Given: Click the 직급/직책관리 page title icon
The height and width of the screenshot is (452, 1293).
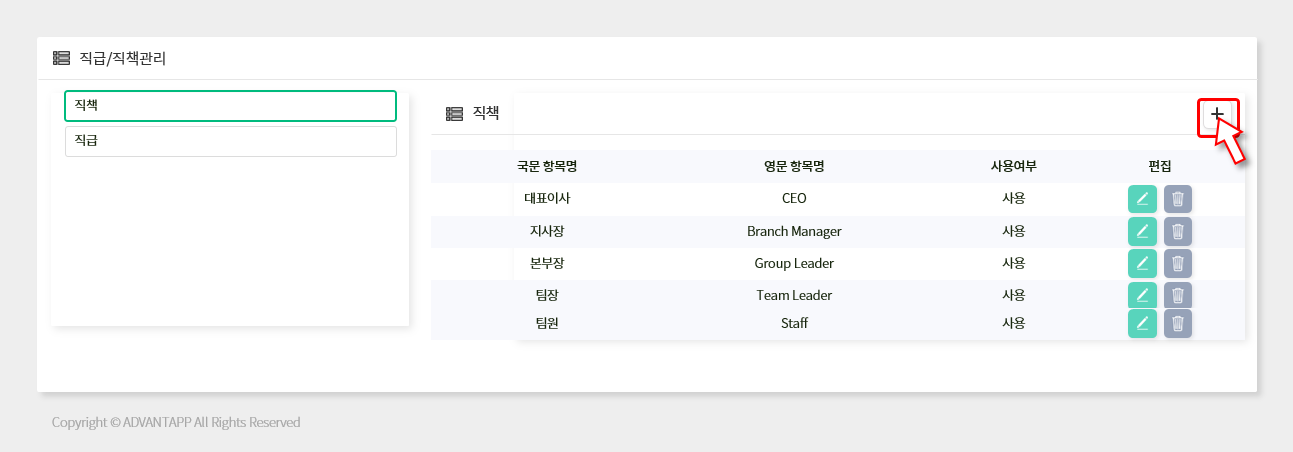Looking at the screenshot, I should (61, 58).
